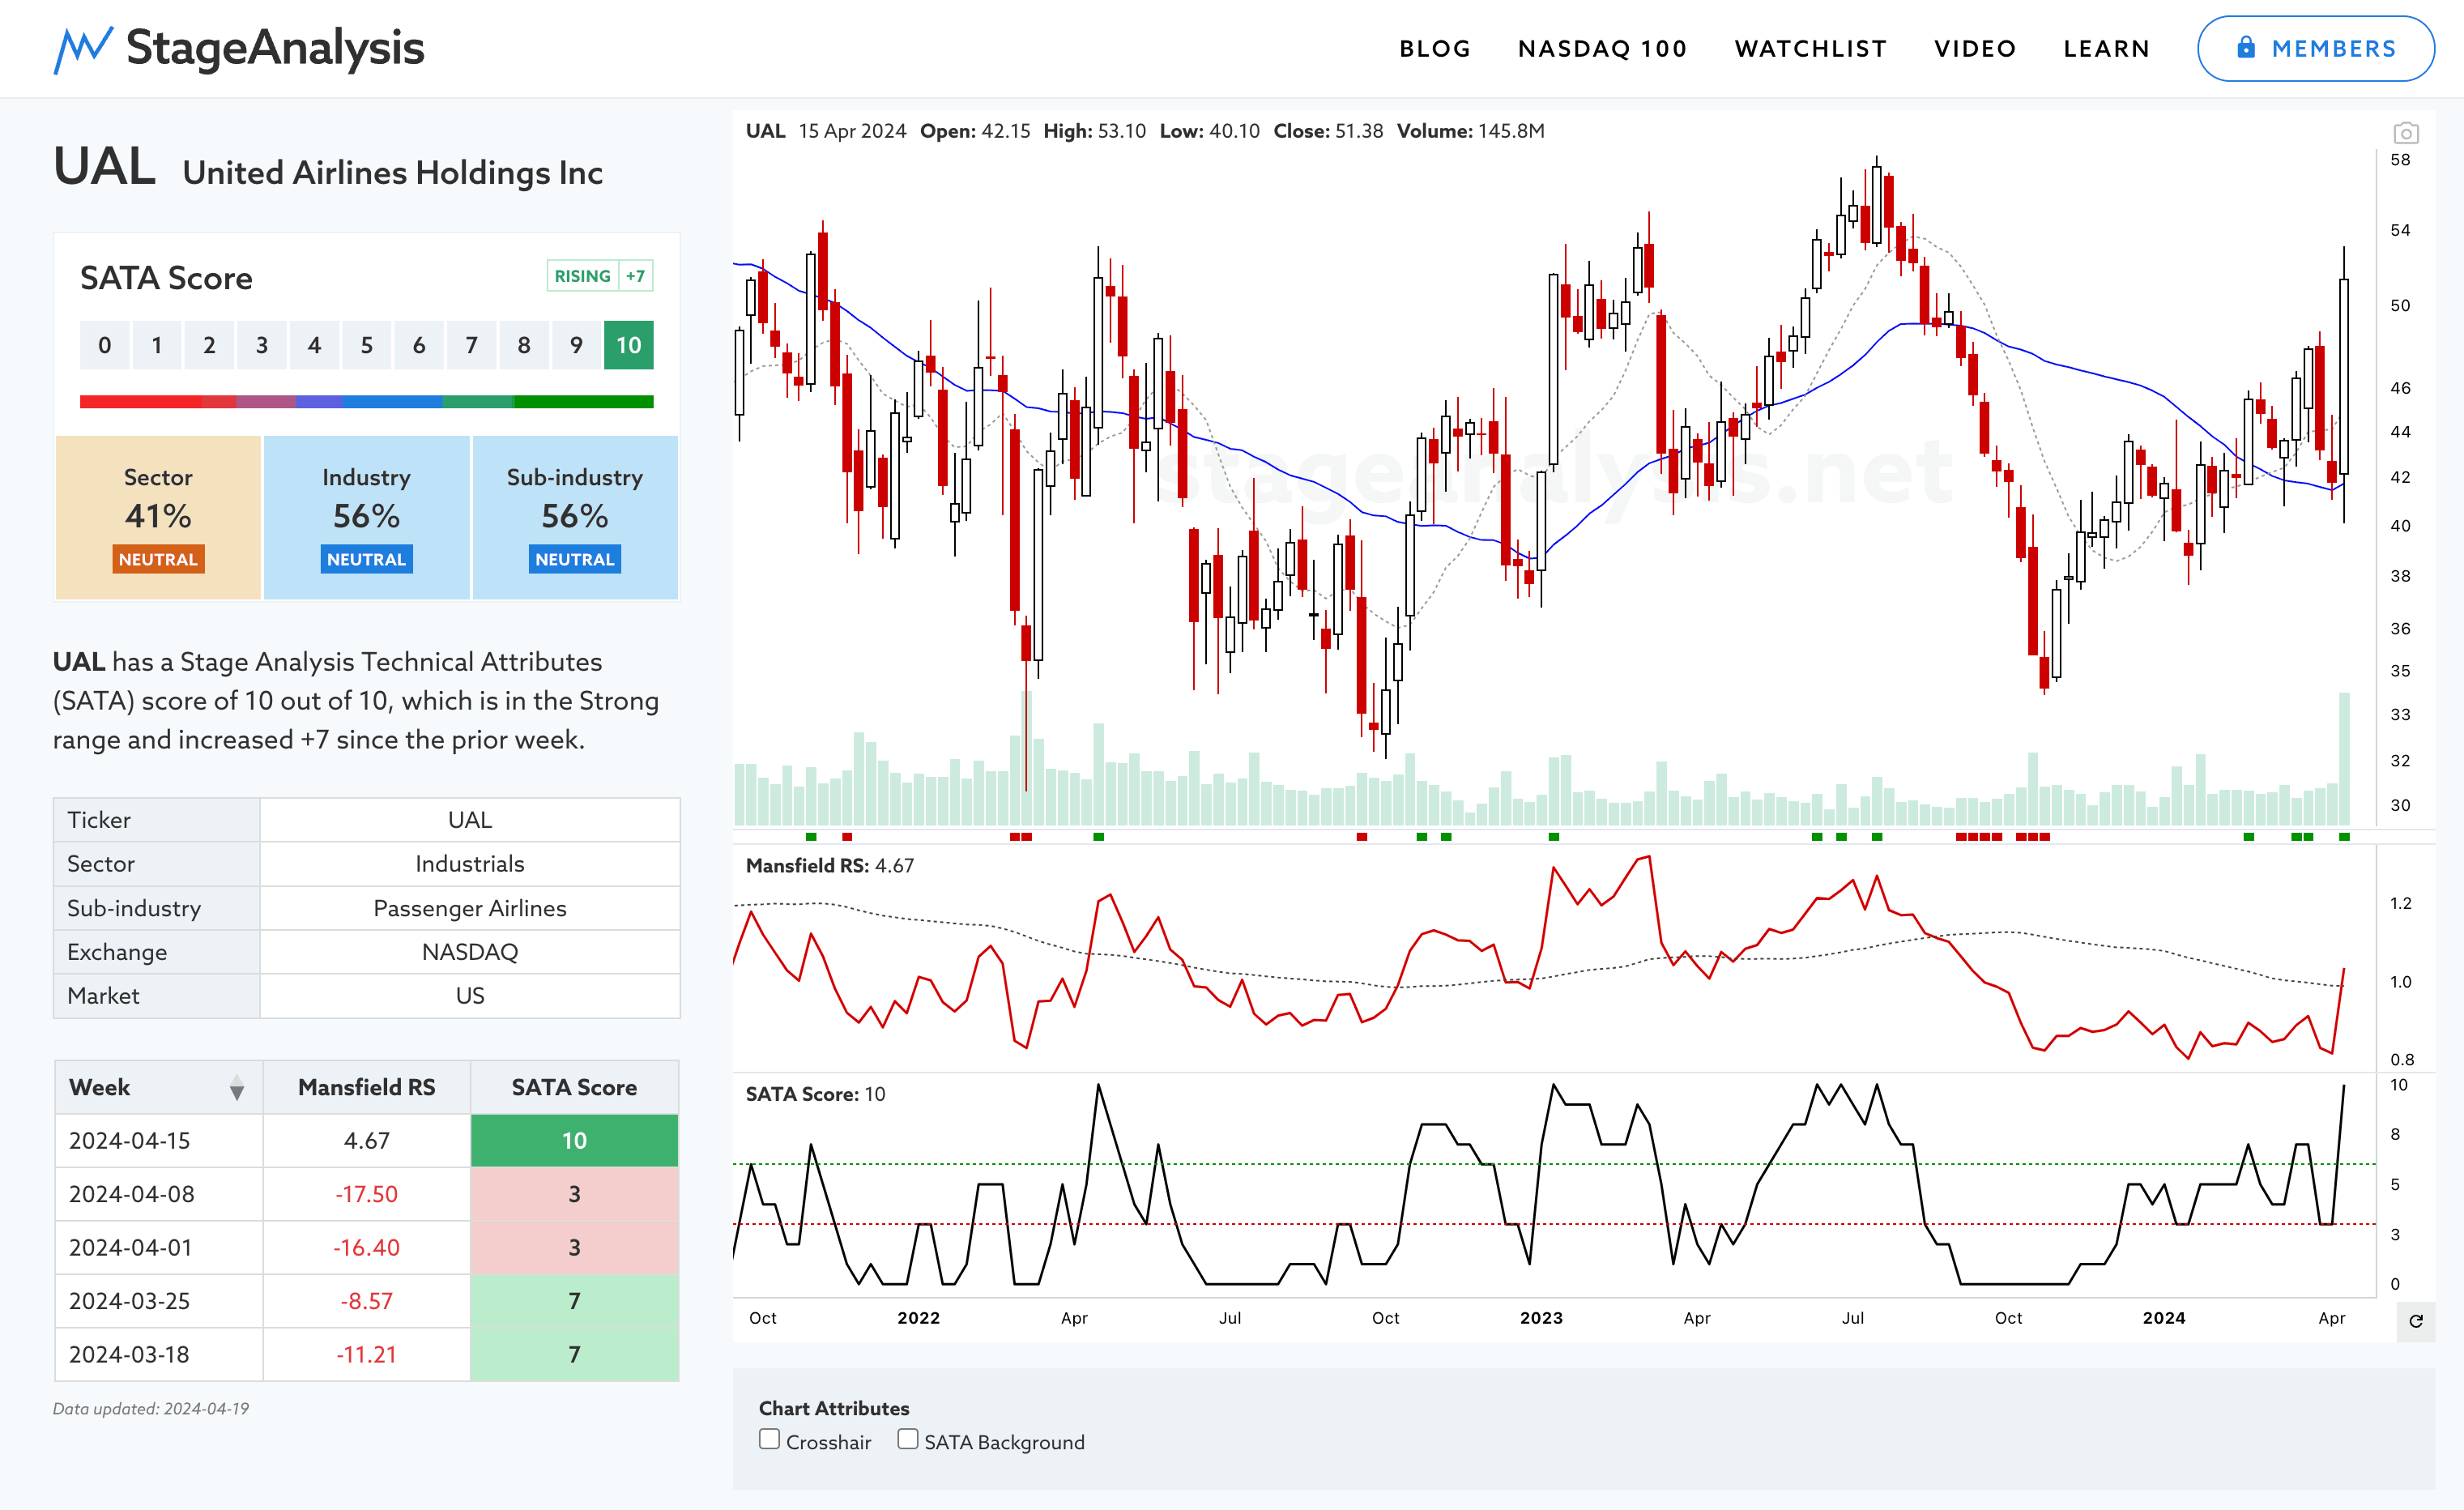
Task: Click SATA score box 10
Action: pyautogui.click(x=628, y=345)
